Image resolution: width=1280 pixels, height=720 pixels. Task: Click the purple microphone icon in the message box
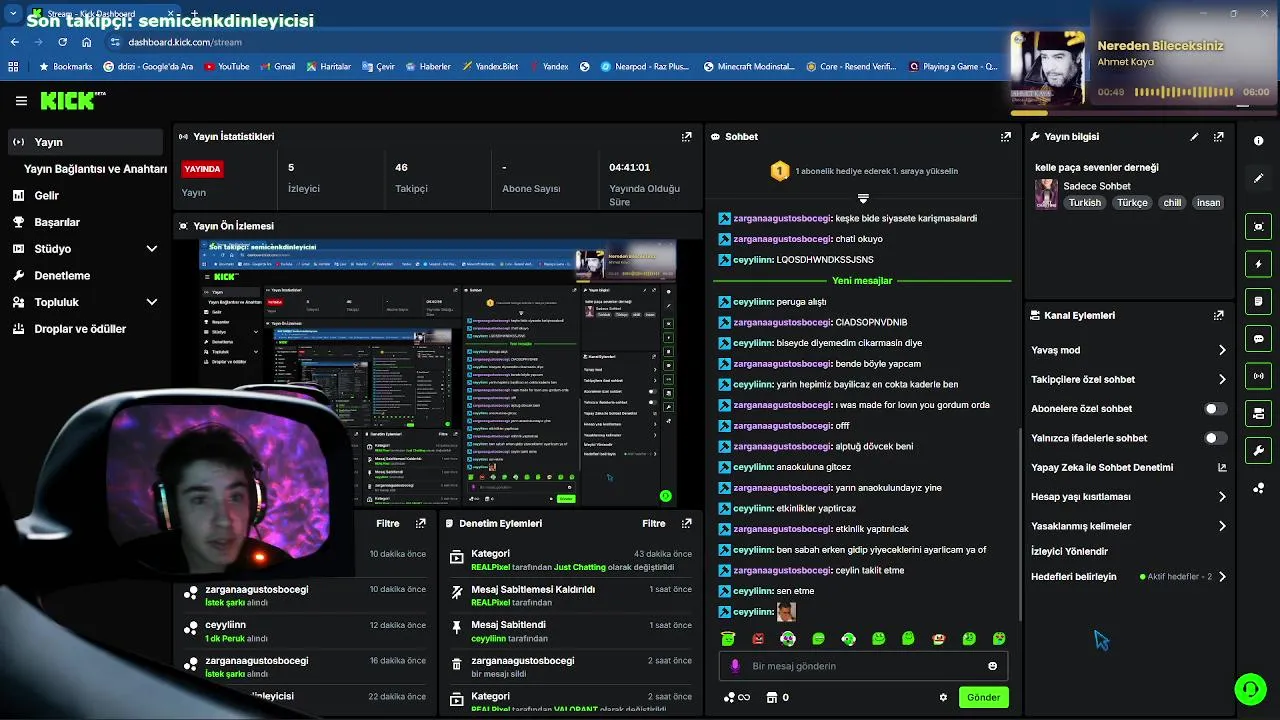[735, 666]
